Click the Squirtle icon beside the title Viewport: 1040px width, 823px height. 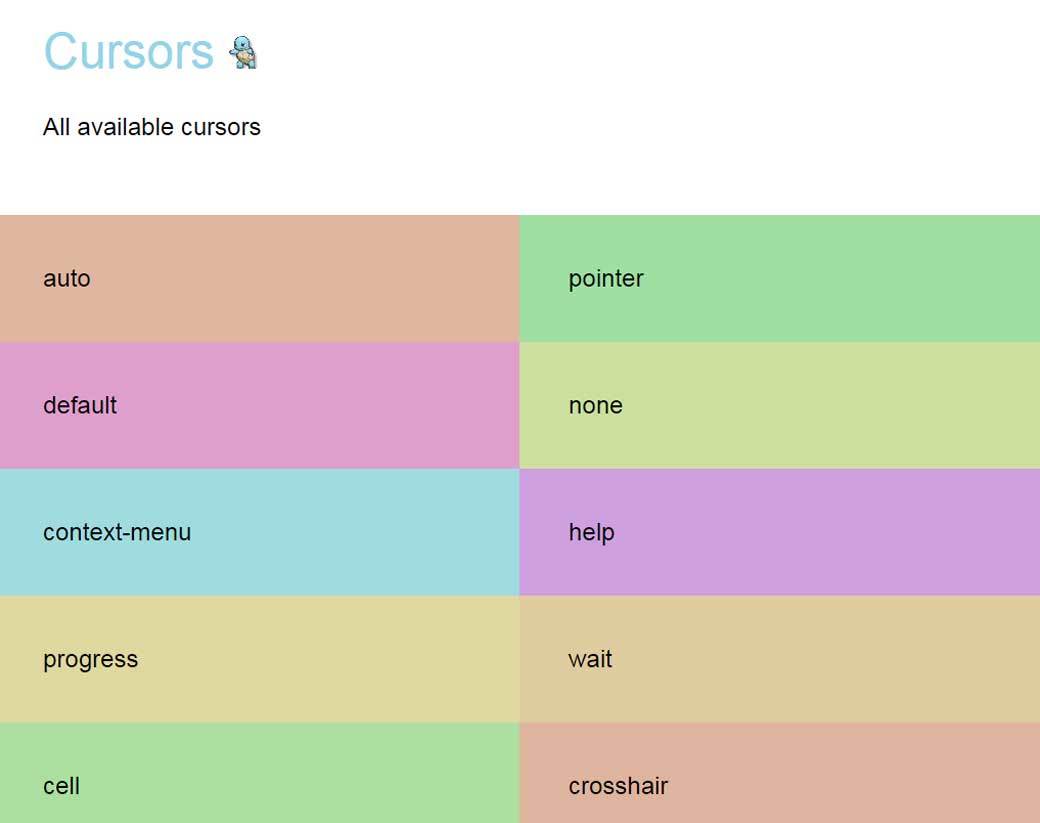tap(243, 52)
